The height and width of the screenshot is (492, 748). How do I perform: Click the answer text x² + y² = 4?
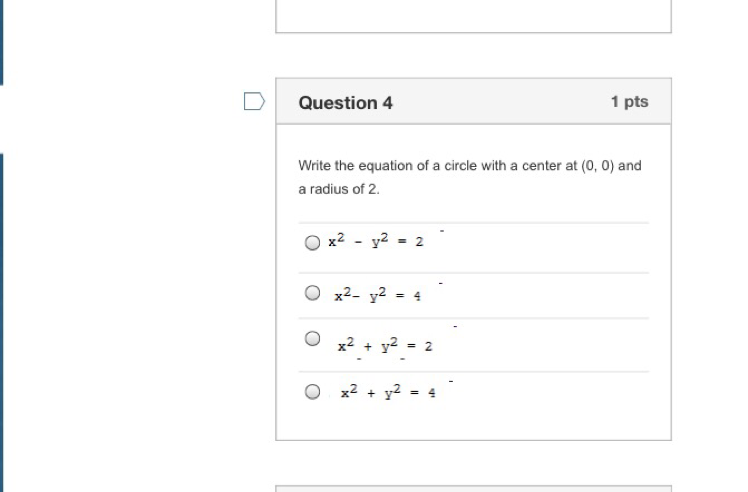coord(388,392)
